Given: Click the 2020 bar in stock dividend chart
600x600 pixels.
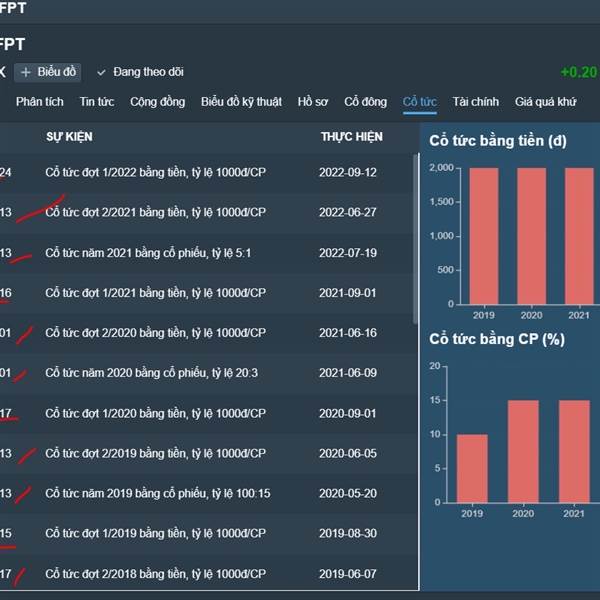Looking at the screenshot, I should tap(523, 452).
